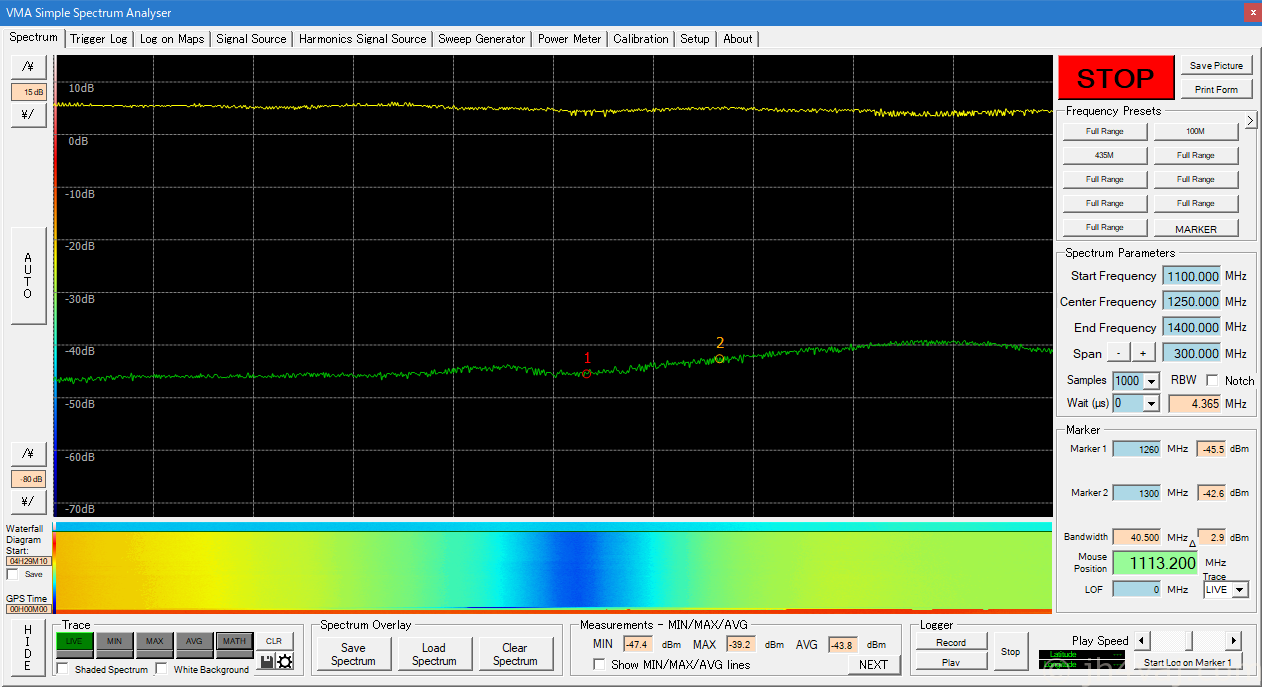Click the floppy disk save trace icon
Viewport: 1262px width, 687px height.
(267, 661)
